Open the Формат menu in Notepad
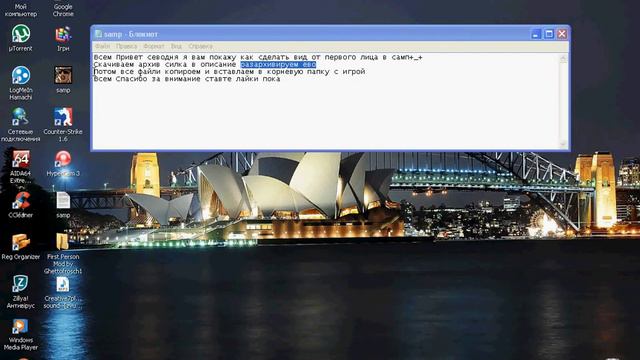Screen dimensions: 640x360 click(154, 46)
